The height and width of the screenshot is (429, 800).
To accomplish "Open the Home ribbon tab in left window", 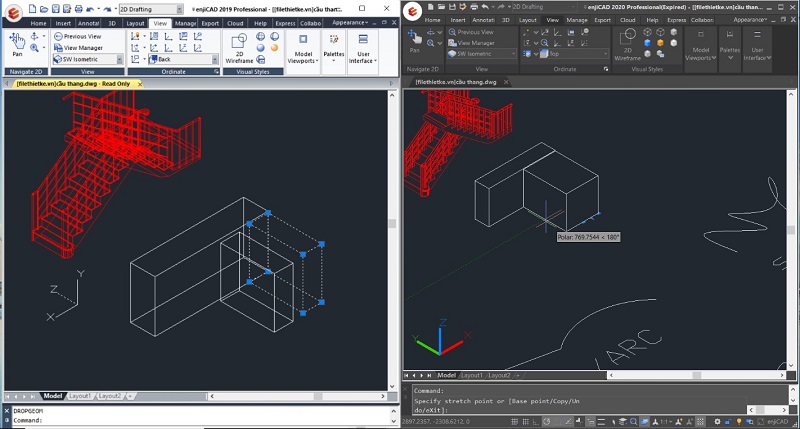I will click(x=38, y=23).
